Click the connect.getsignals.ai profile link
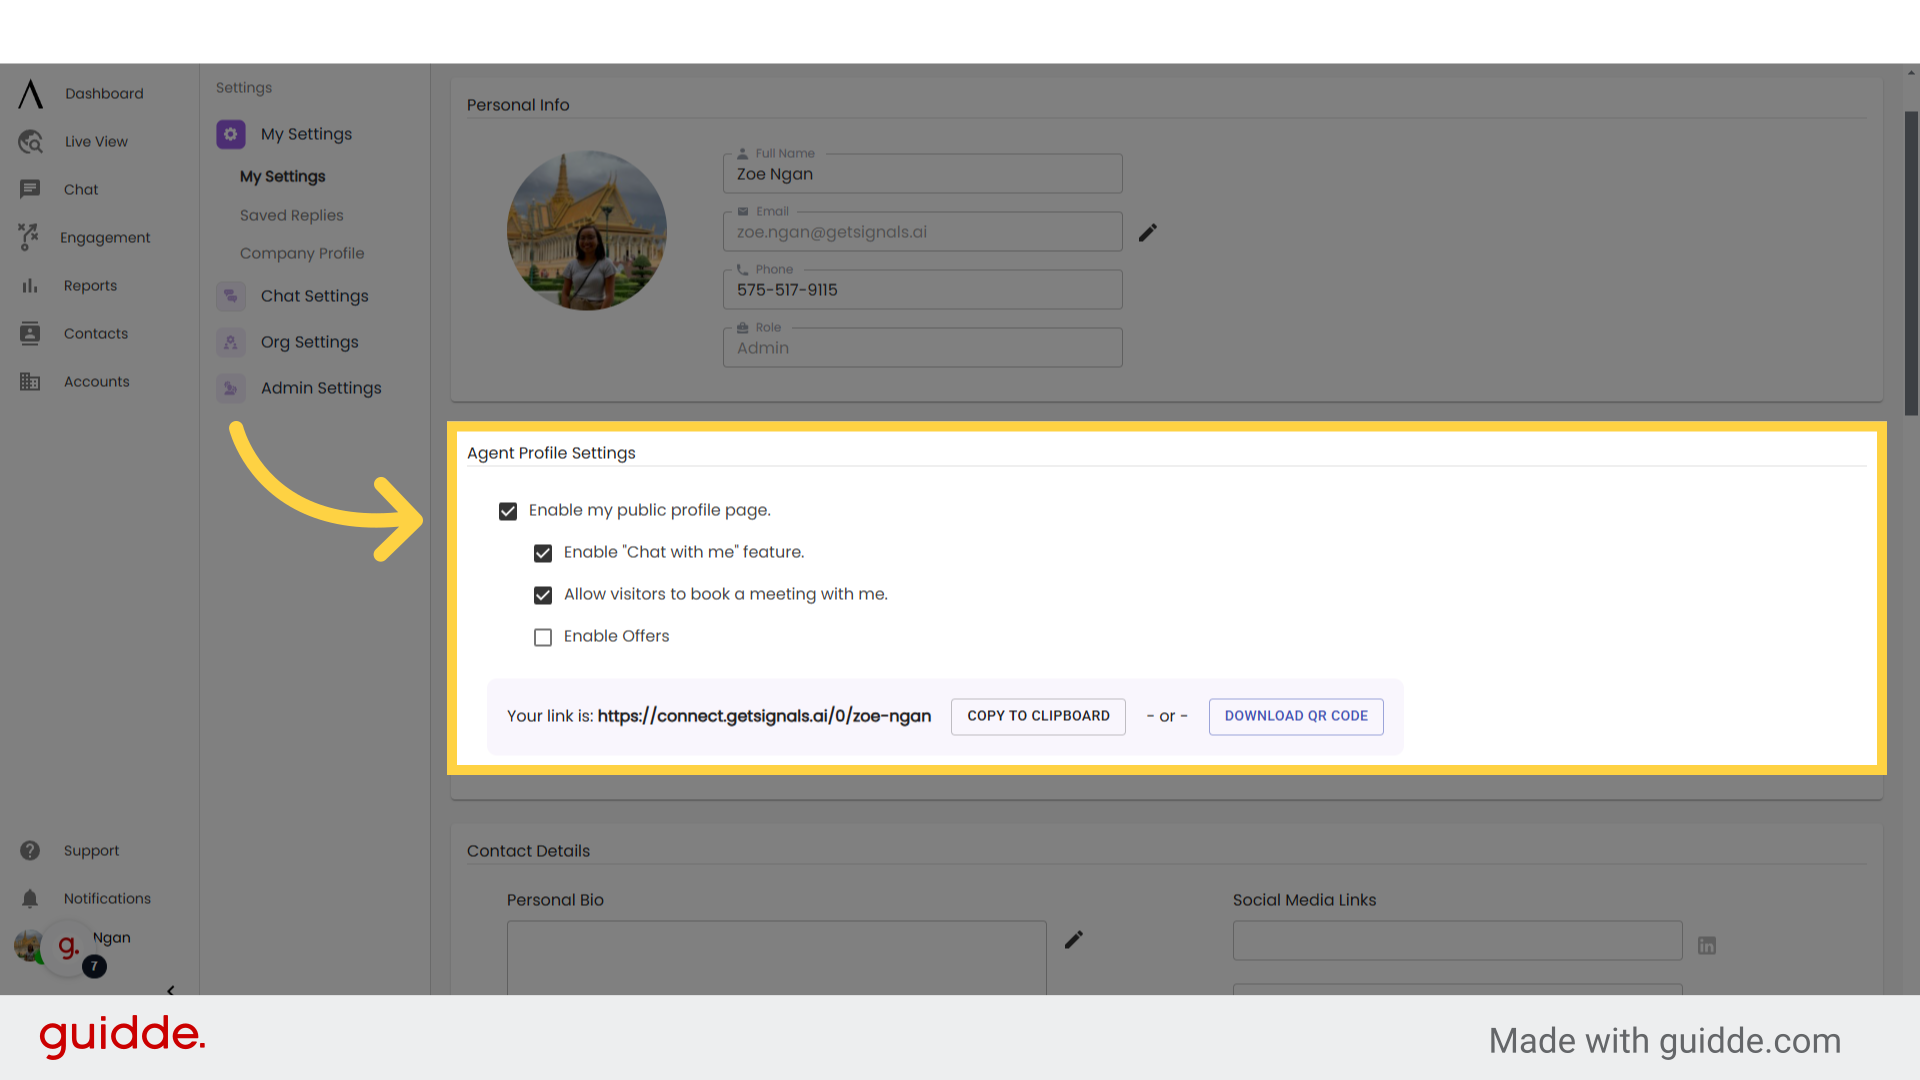Screen dimensions: 1920x1080 [x=764, y=716]
